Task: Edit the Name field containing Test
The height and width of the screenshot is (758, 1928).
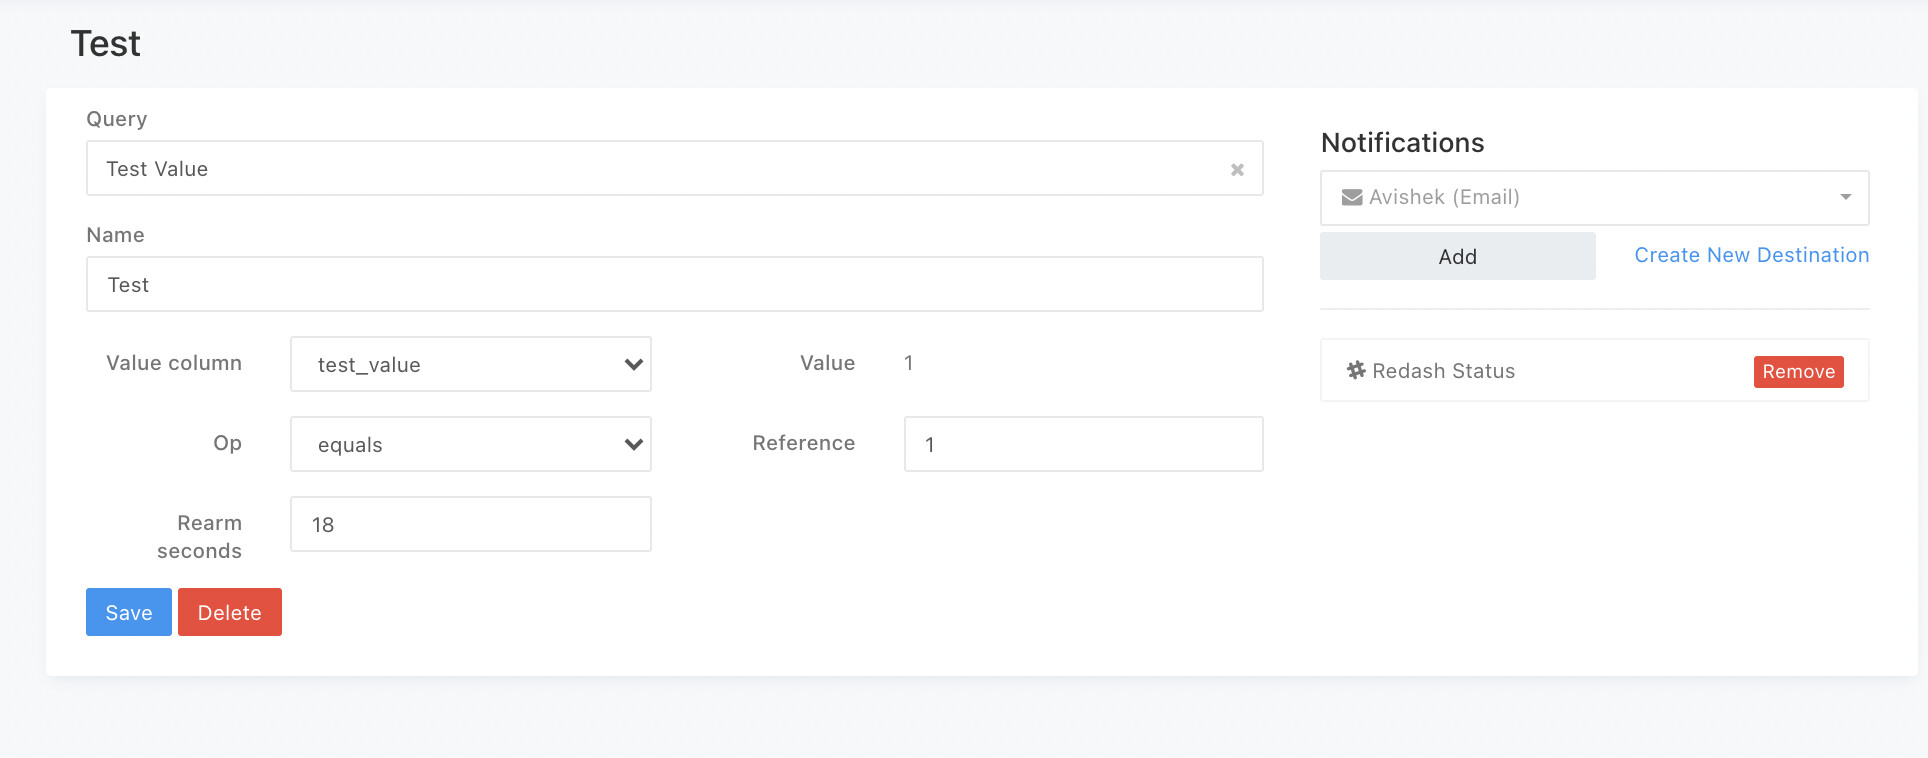Action: 675,284
